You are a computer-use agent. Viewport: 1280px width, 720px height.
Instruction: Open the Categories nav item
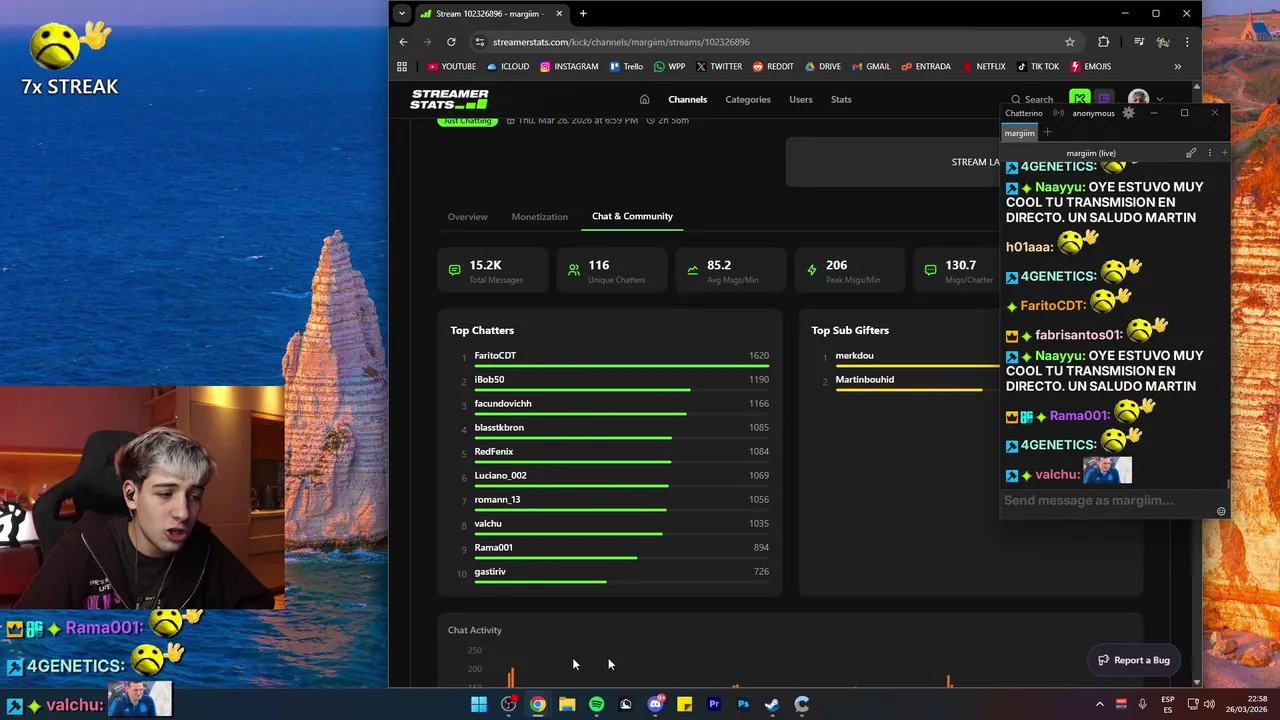pyautogui.click(x=748, y=99)
